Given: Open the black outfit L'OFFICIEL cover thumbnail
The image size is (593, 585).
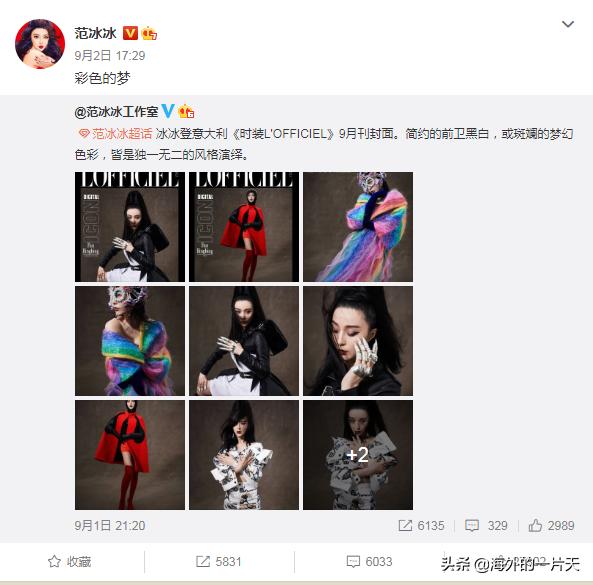Looking at the screenshot, I should (130, 227).
